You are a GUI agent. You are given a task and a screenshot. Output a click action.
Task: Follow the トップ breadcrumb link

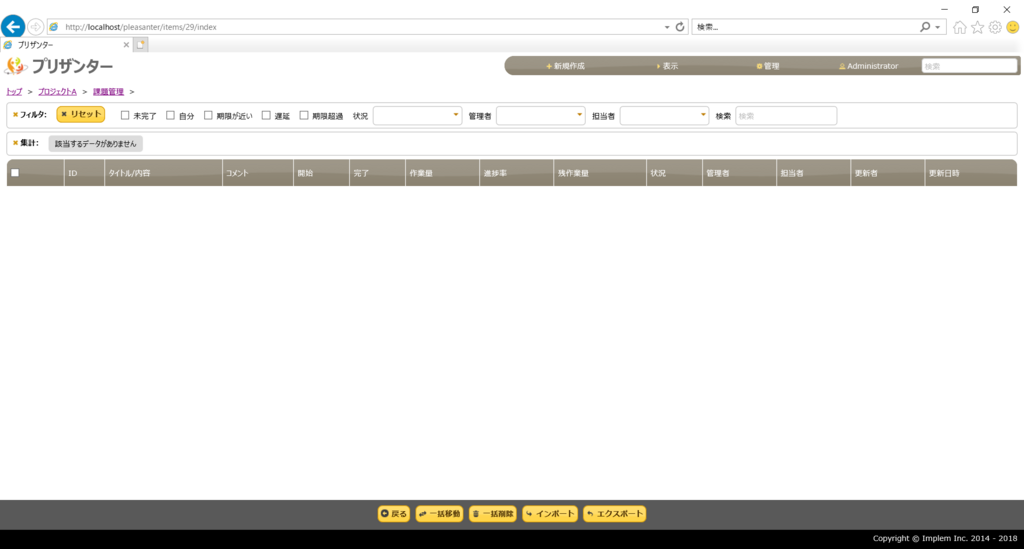pyautogui.click(x=14, y=92)
